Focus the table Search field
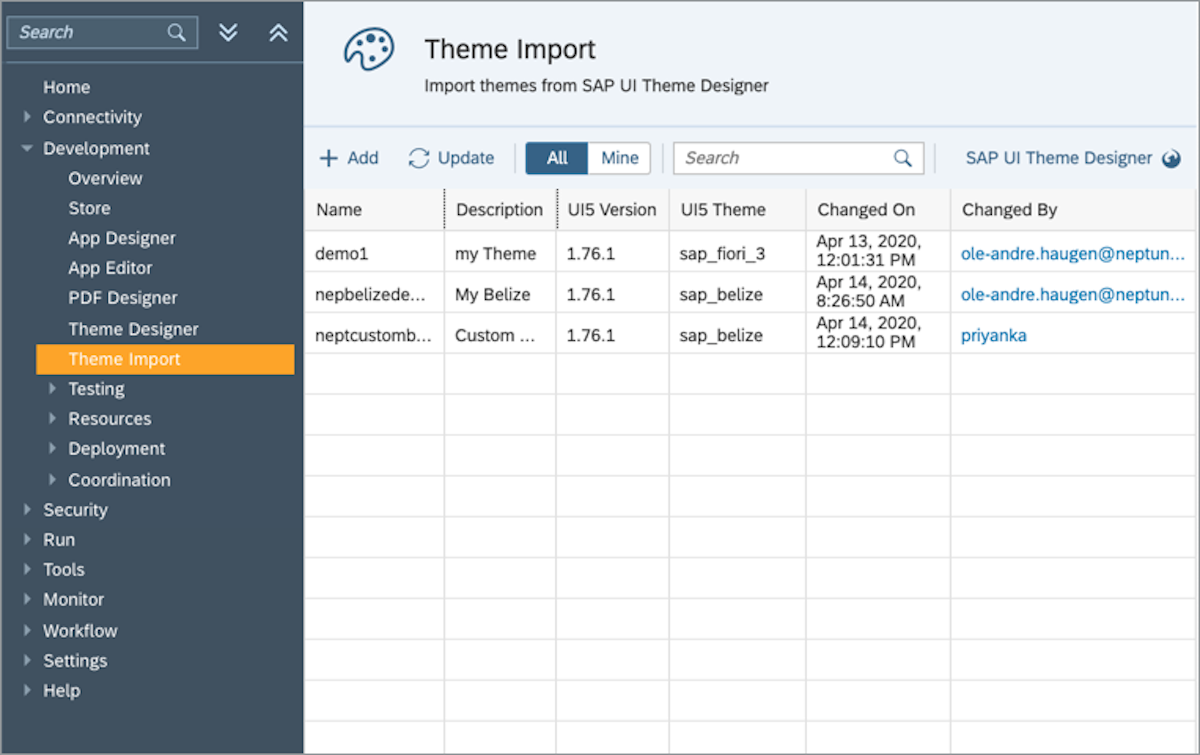This screenshot has height=755, width=1200. click(798, 158)
